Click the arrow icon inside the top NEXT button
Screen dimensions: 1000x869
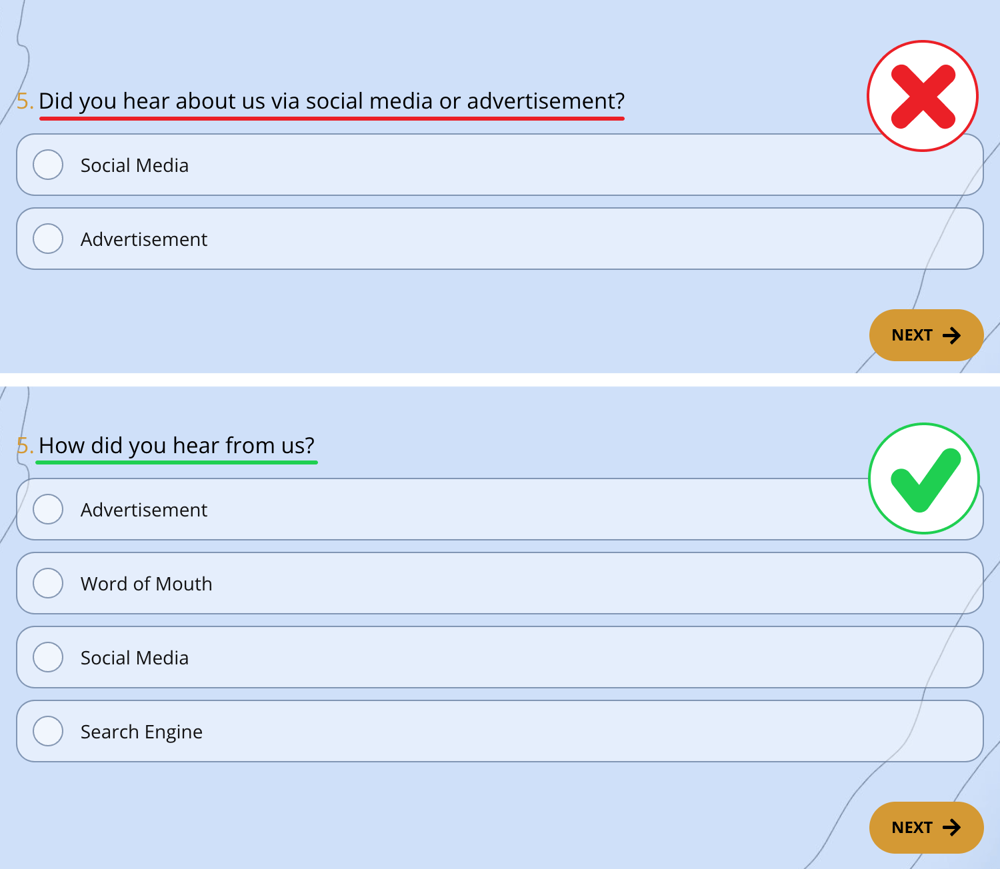[954, 335]
